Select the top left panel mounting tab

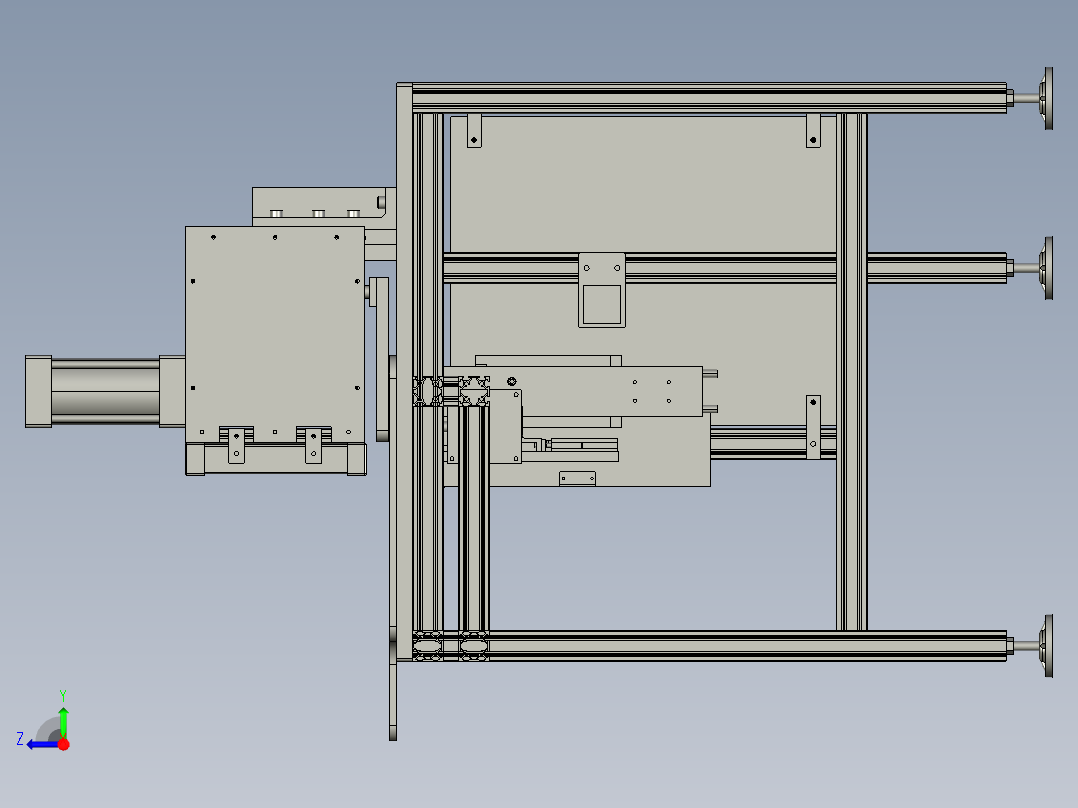pos(474,131)
